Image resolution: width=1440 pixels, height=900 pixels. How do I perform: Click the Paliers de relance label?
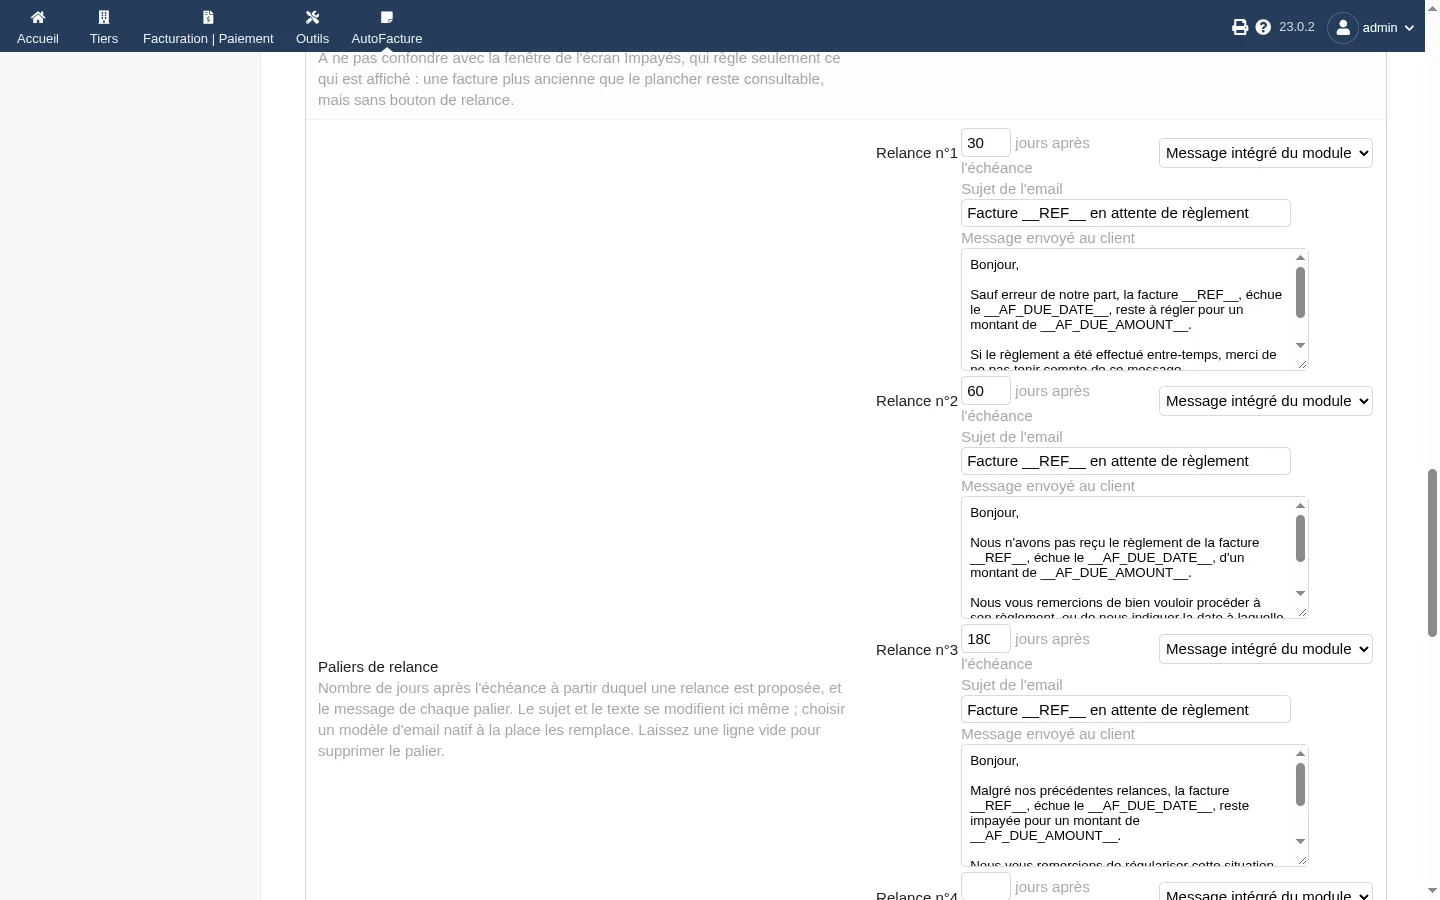(378, 667)
